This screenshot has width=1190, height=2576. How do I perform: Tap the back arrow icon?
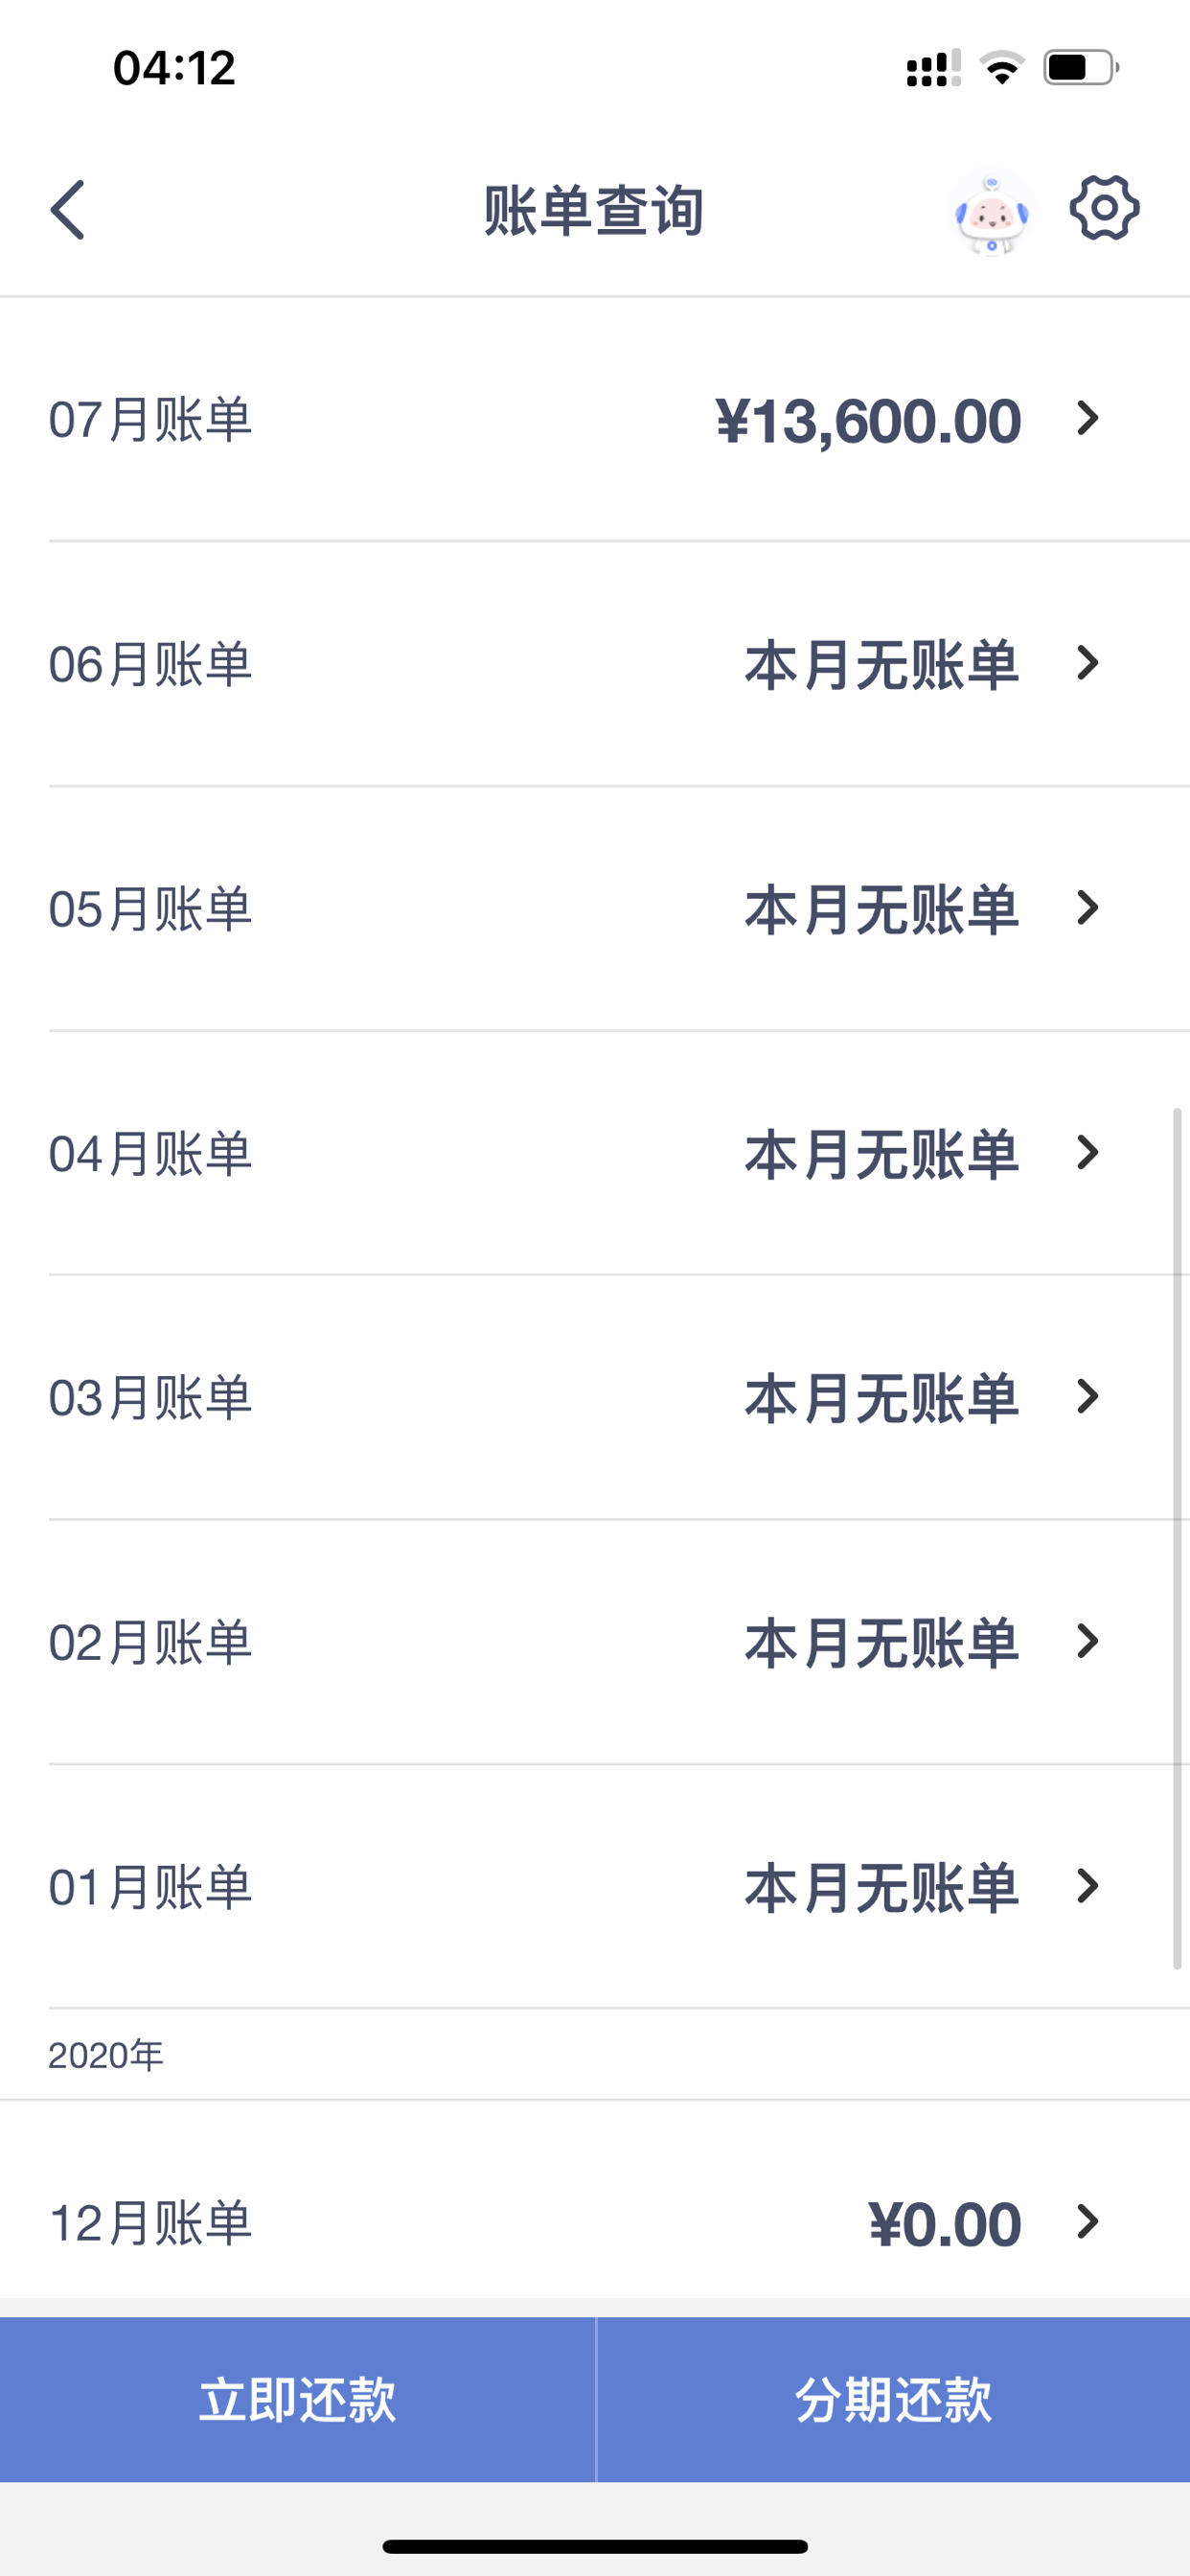click(x=68, y=210)
